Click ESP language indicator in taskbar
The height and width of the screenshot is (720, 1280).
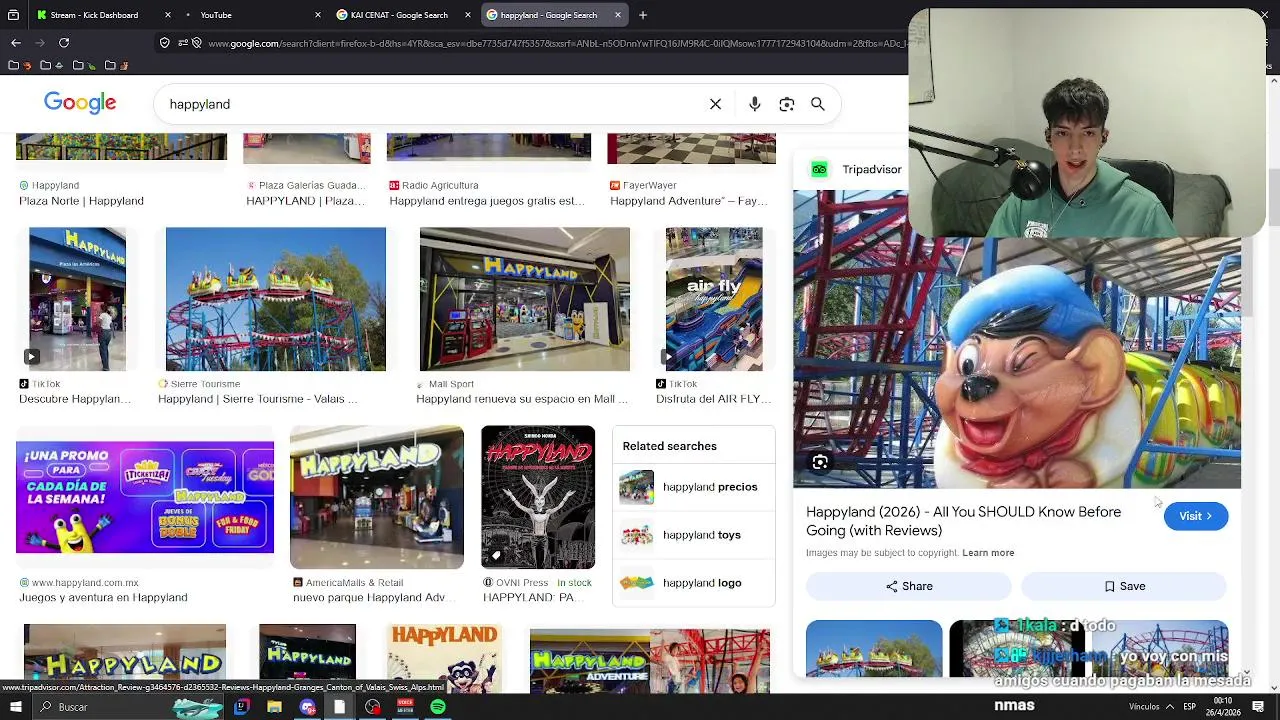tap(1190, 707)
